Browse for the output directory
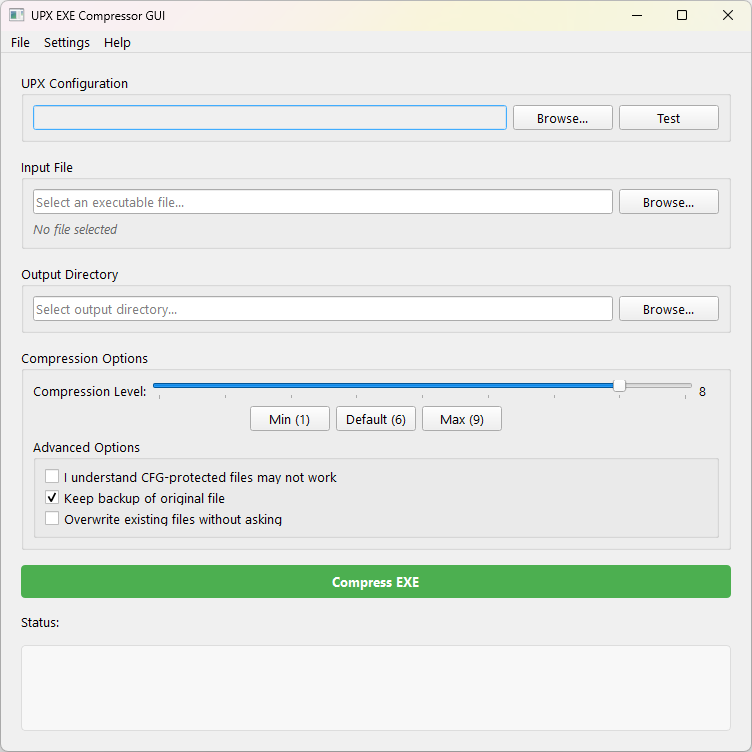The height and width of the screenshot is (752, 752). pos(669,309)
